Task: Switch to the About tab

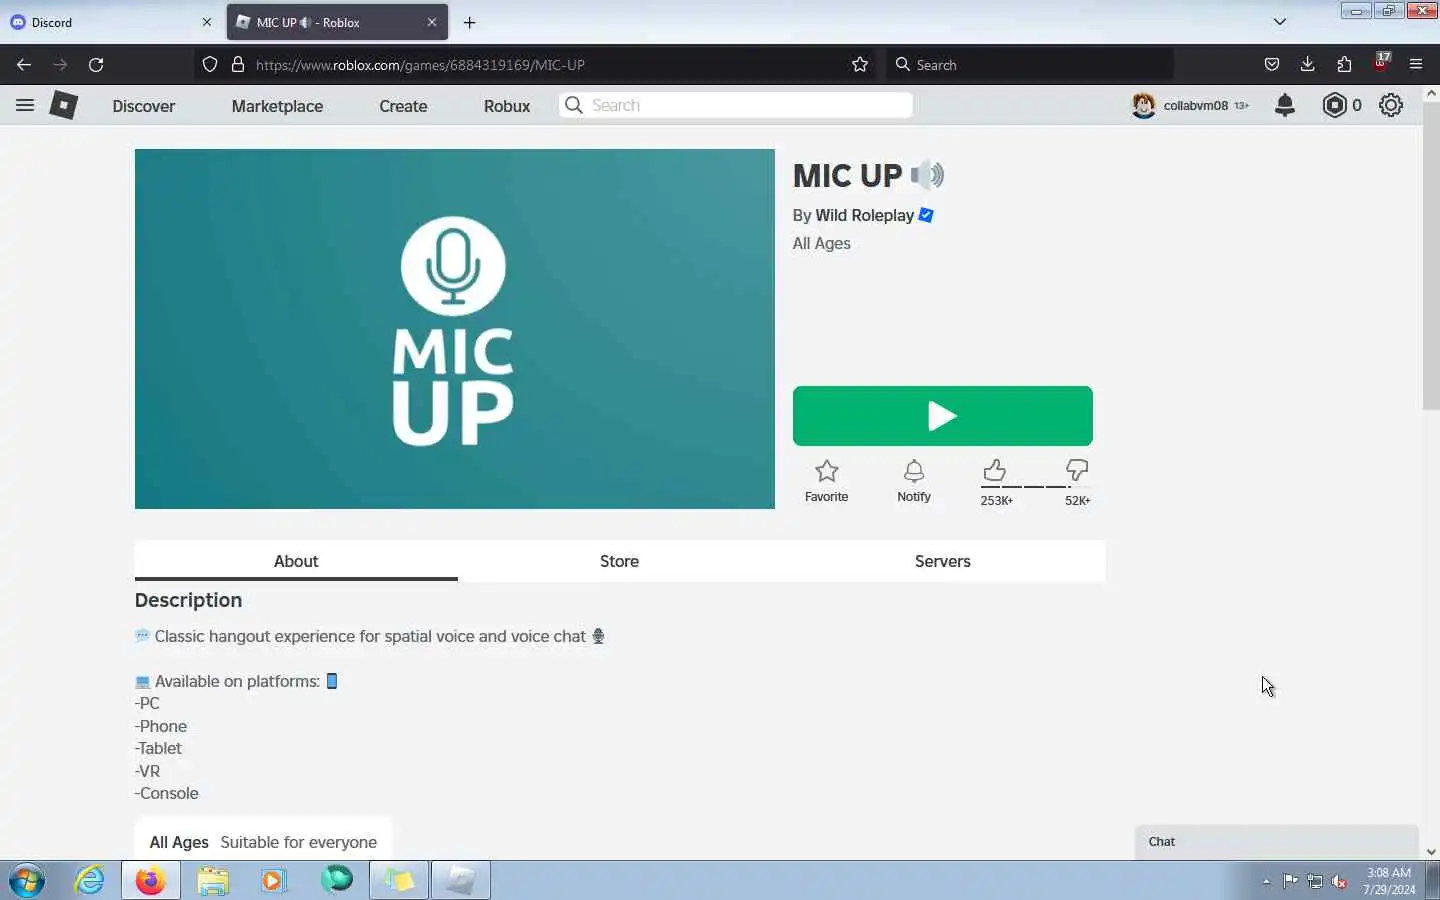Action: [296, 561]
